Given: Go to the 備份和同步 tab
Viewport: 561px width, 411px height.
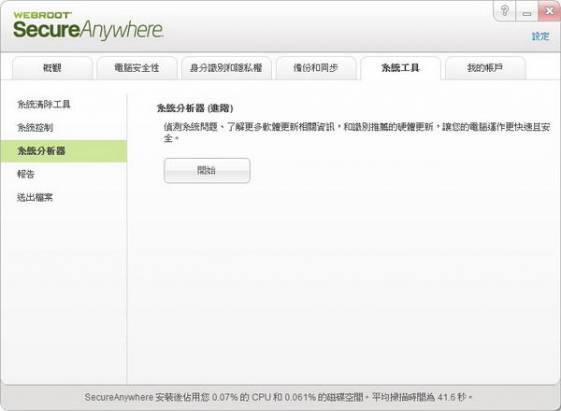Looking at the screenshot, I should 316,68.
